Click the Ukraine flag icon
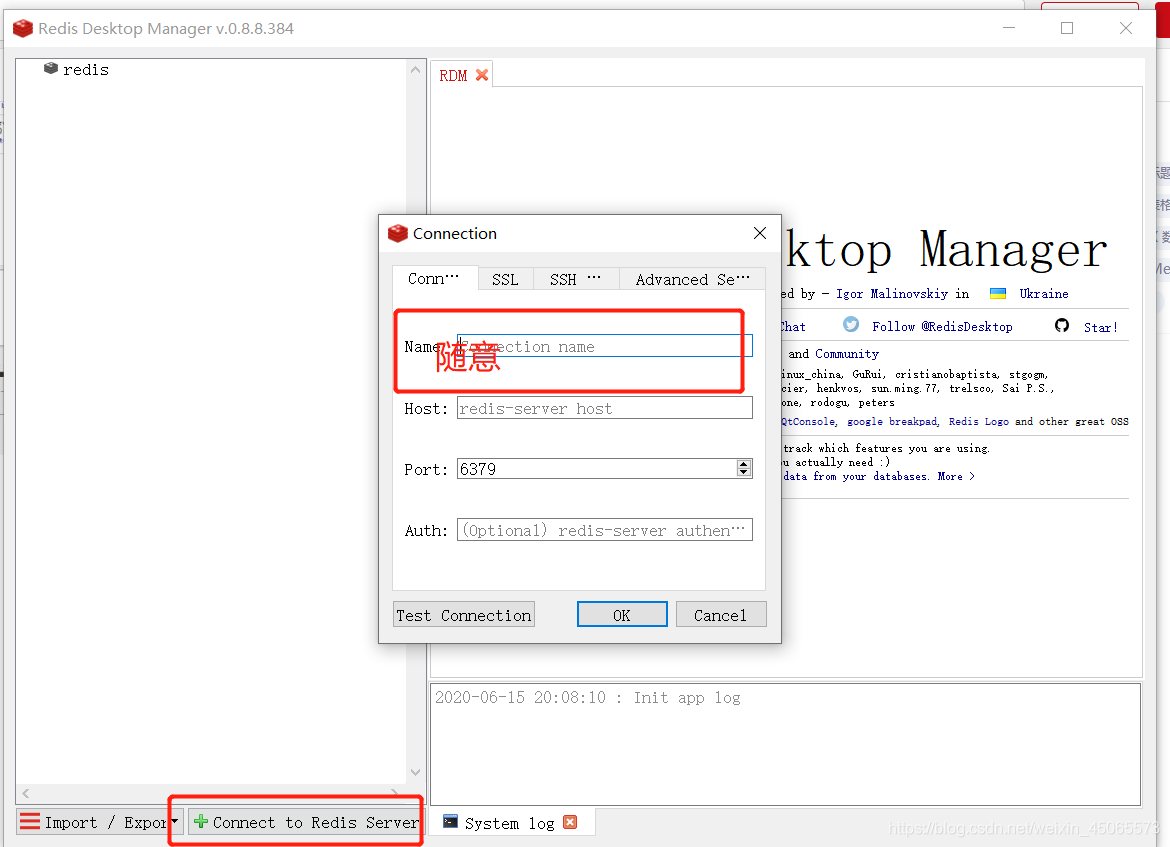This screenshot has height=847, width=1170. click(x=998, y=293)
